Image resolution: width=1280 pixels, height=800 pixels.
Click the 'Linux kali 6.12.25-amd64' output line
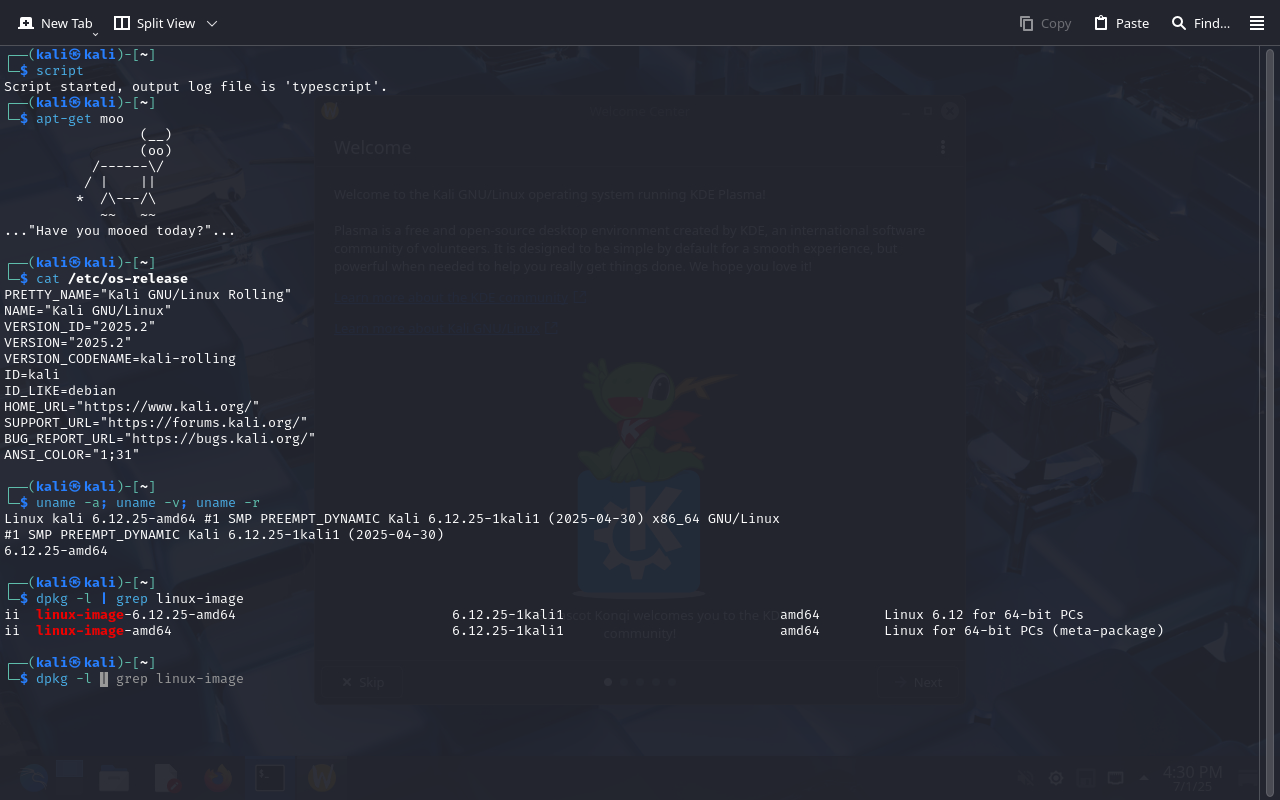[392, 519]
